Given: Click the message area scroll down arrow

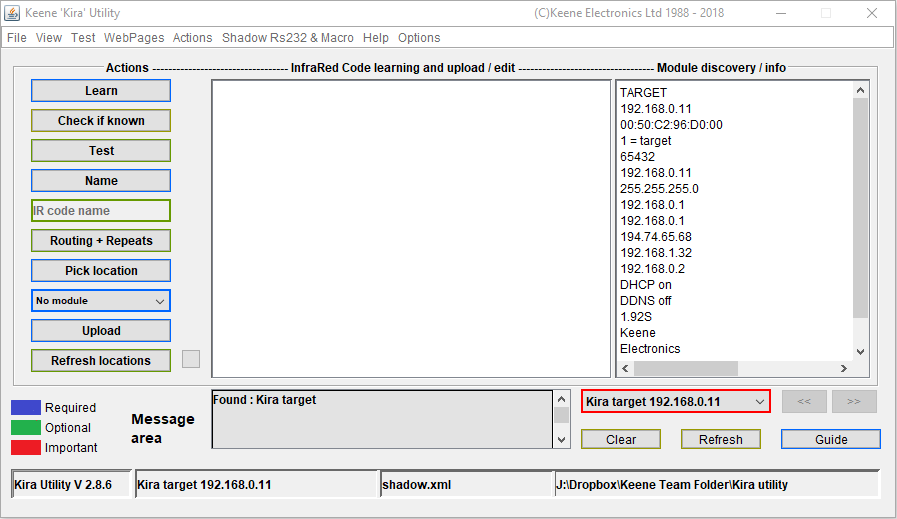Looking at the screenshot, I should pos(561,440).
